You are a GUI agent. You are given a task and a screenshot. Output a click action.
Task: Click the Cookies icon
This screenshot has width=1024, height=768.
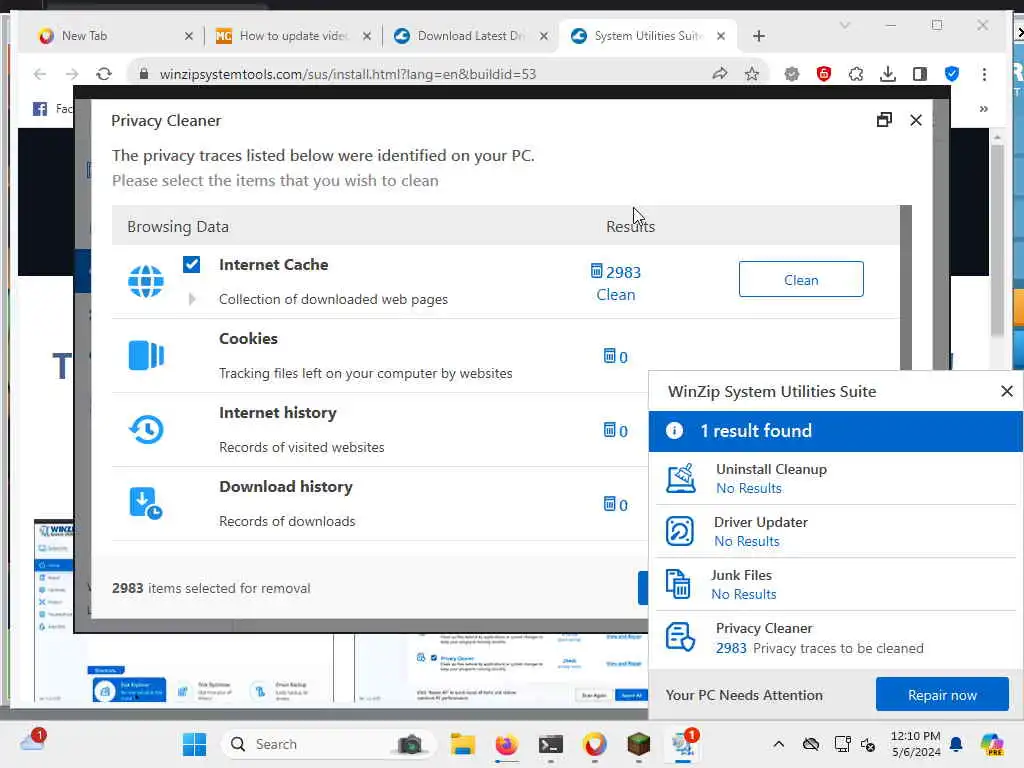click(146, 356)
